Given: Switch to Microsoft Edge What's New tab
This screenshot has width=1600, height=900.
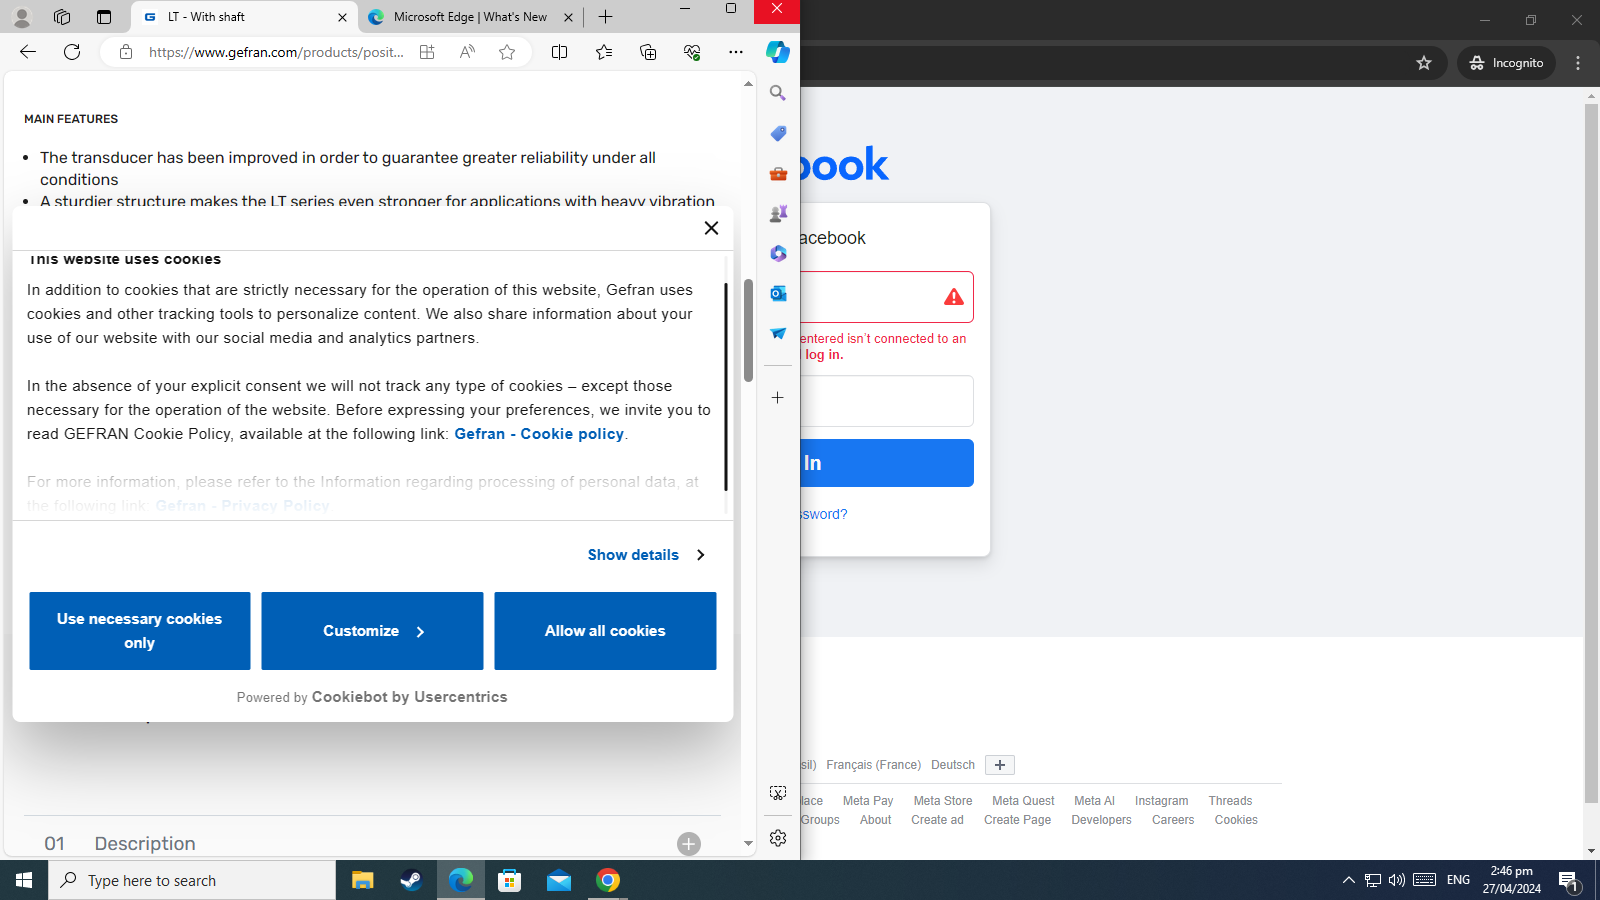Looking at the screenshot, I should (x=470, y=17).
